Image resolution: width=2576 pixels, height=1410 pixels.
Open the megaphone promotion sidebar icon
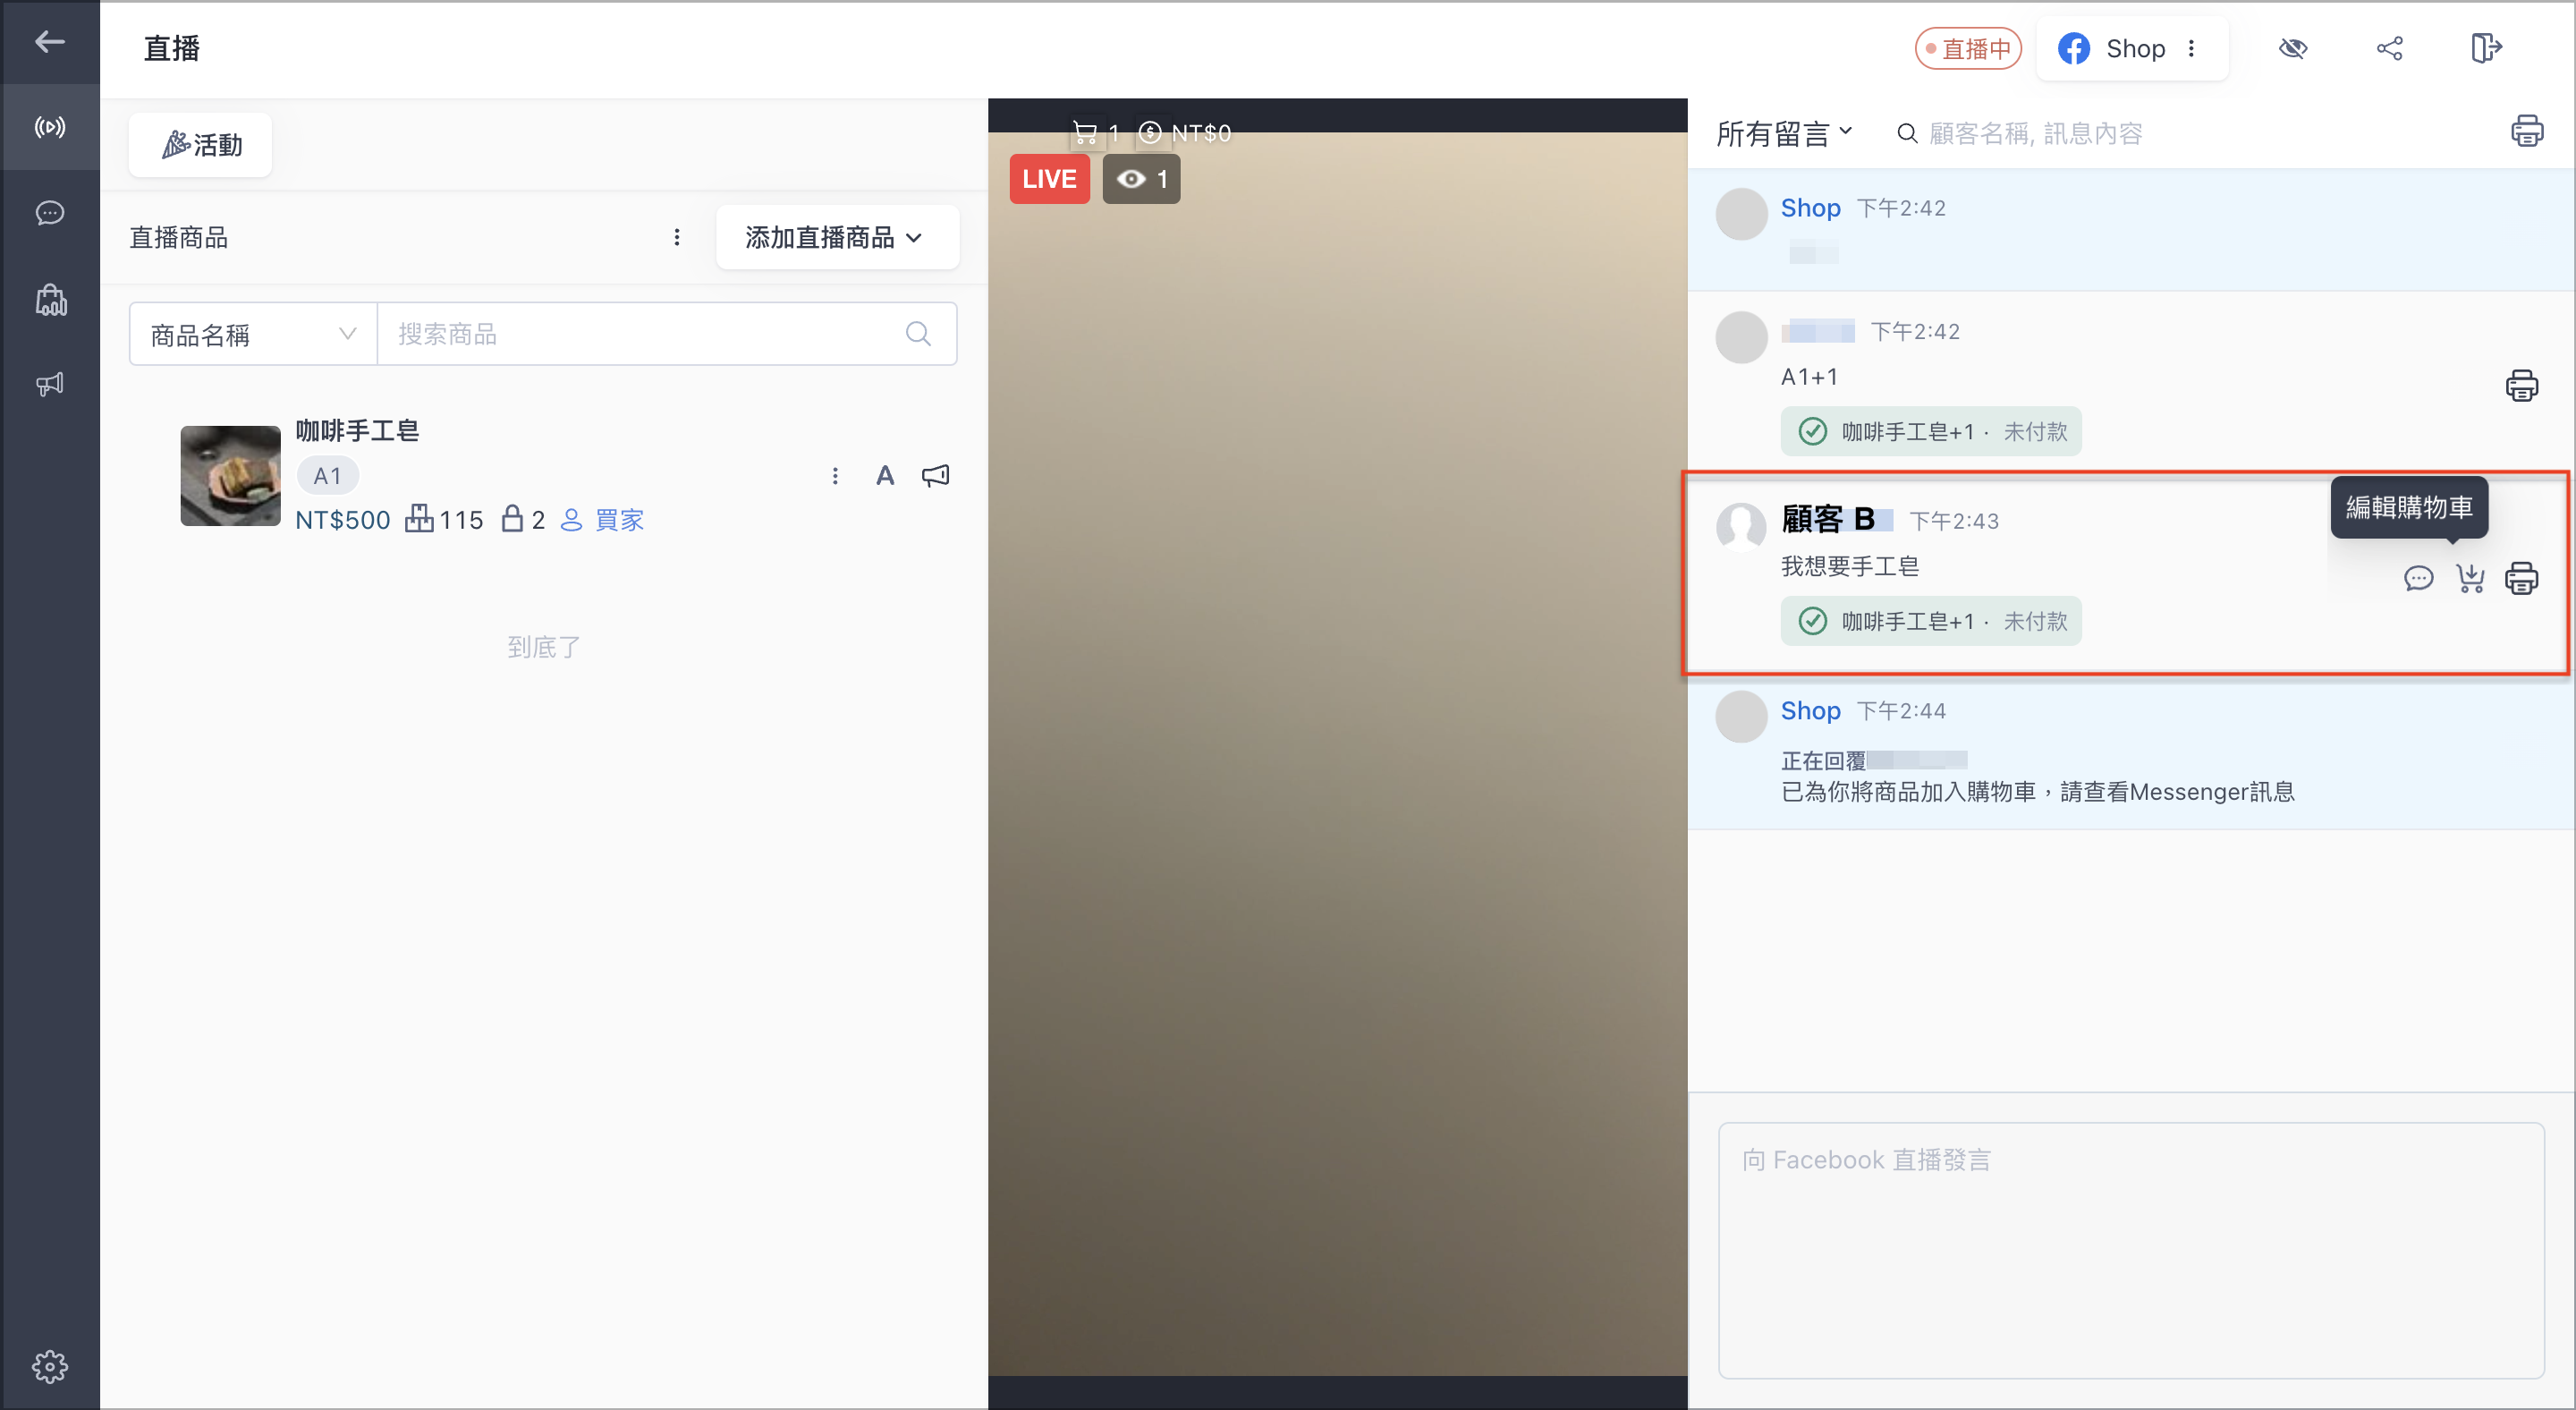coord(50,384)
